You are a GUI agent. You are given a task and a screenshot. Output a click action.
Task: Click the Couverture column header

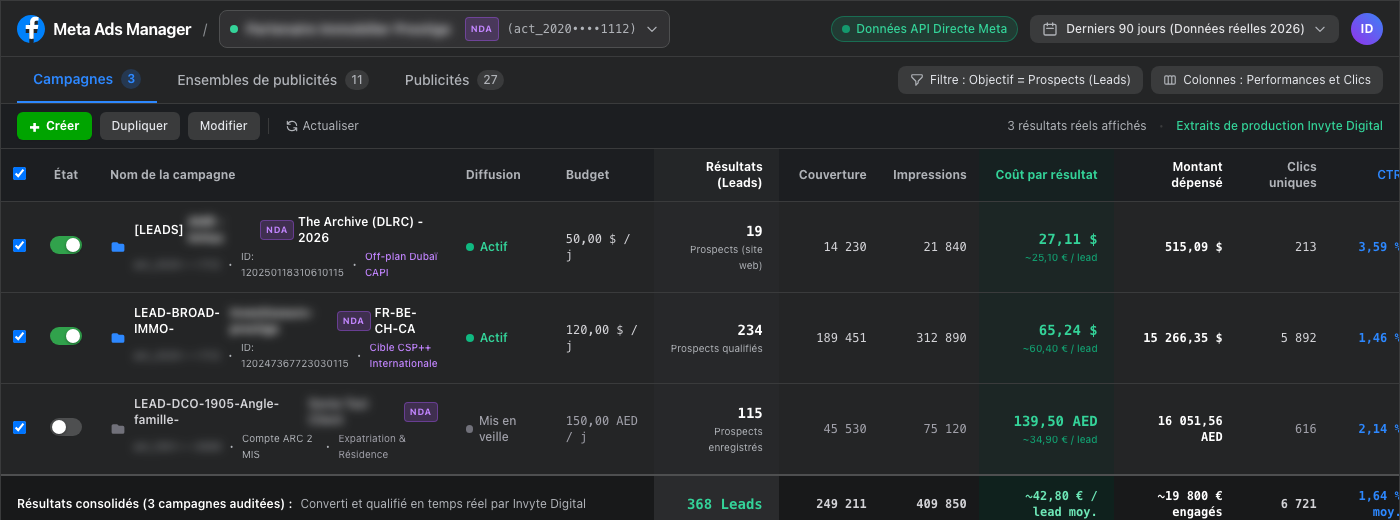coord(832,175)
